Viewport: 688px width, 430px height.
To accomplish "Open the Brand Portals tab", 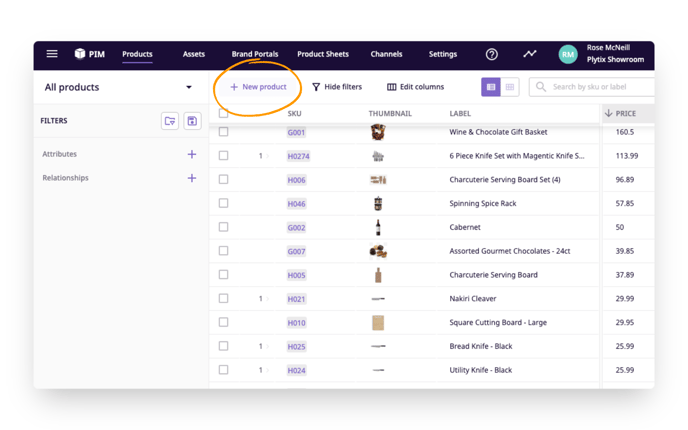I will click(255, 54).
